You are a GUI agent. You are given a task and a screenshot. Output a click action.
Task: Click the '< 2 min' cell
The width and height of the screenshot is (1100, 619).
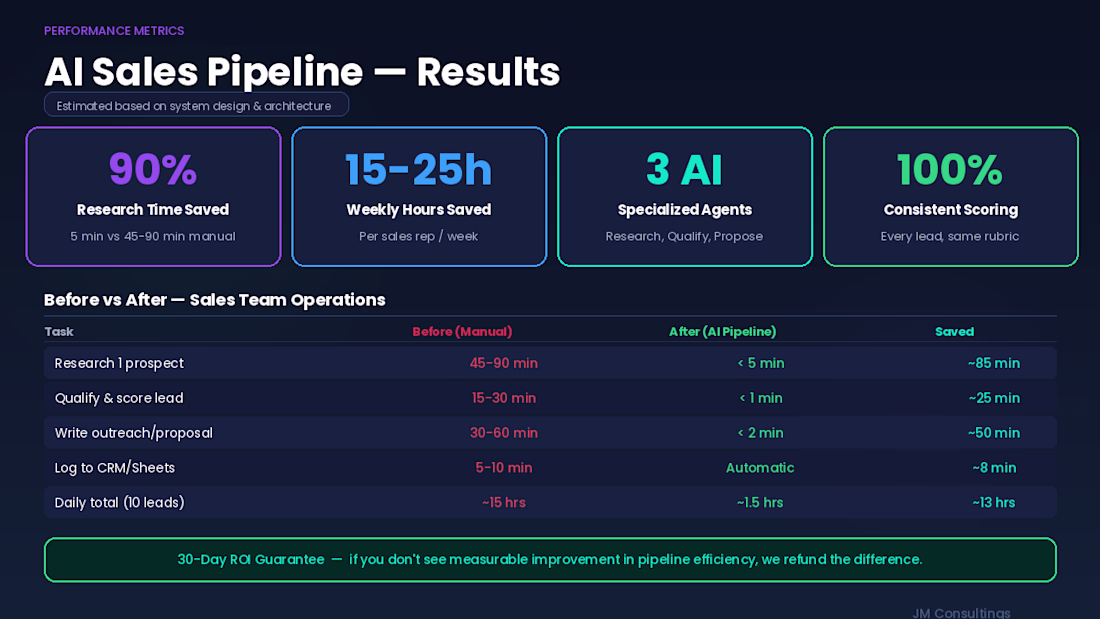coord(760,433)
